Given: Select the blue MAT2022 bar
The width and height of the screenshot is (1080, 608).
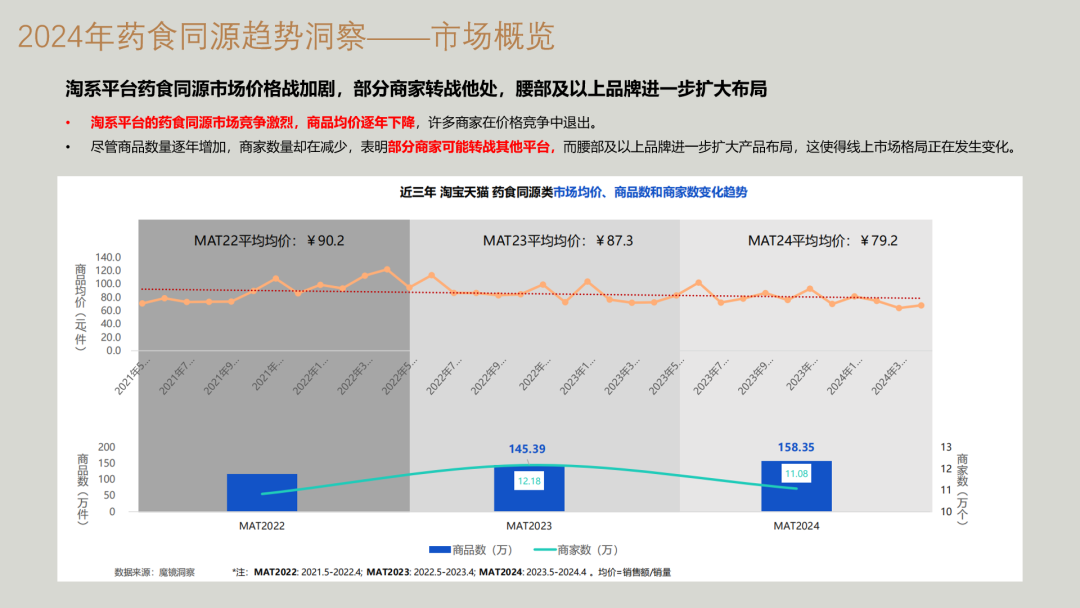Looking at the screenshot, I should [262, 493].
